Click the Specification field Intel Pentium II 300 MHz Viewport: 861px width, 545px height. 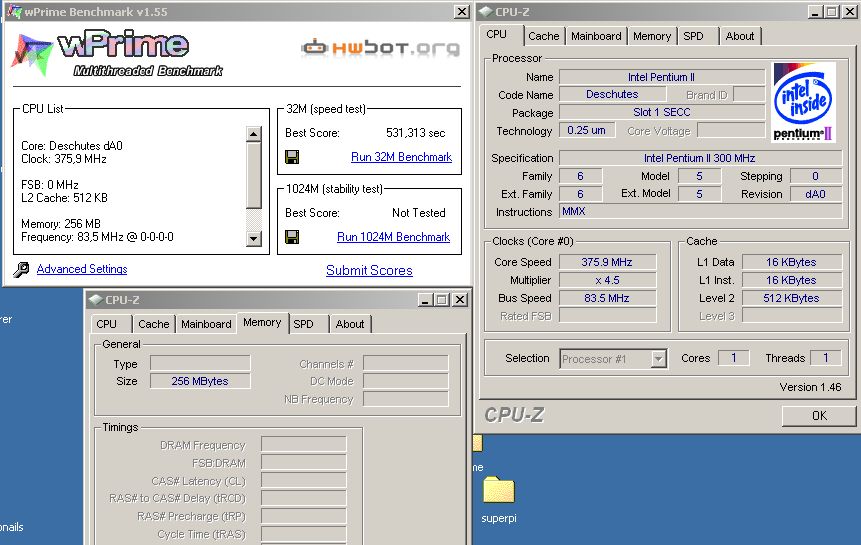pos(700,158)
